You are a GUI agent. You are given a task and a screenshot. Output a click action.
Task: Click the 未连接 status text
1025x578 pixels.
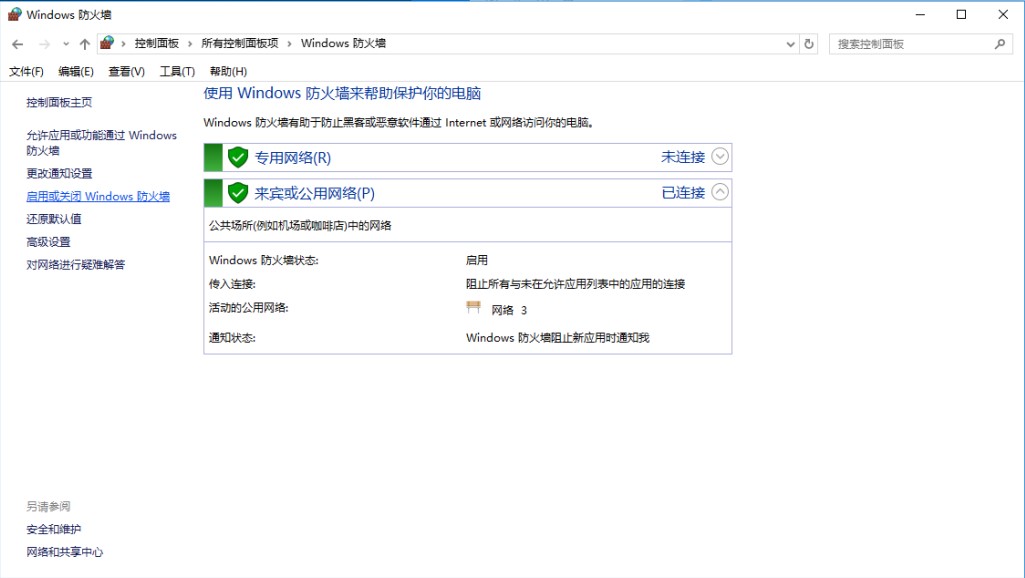683,157
